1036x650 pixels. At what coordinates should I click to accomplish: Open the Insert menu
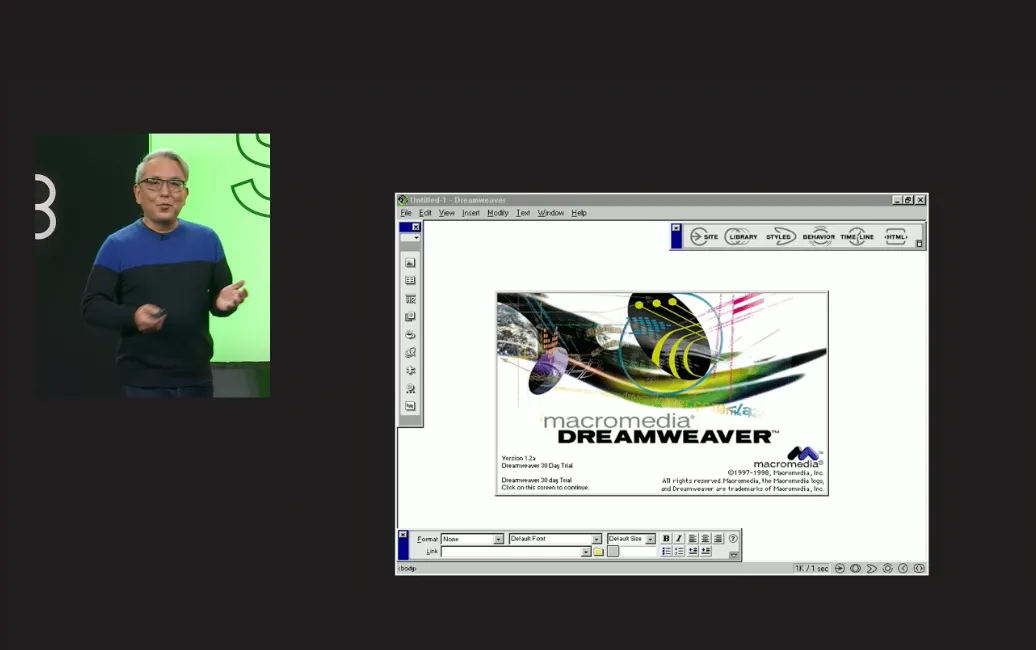point(470,213)
